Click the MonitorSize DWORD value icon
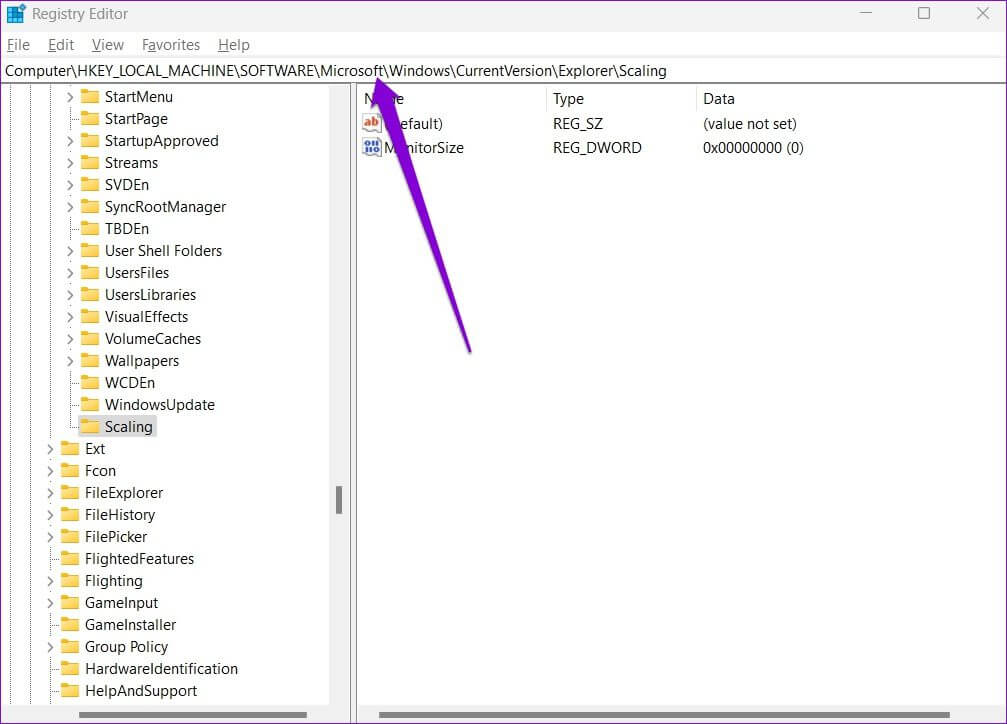Screen dimensions: 1007x724 coord(372,147)
